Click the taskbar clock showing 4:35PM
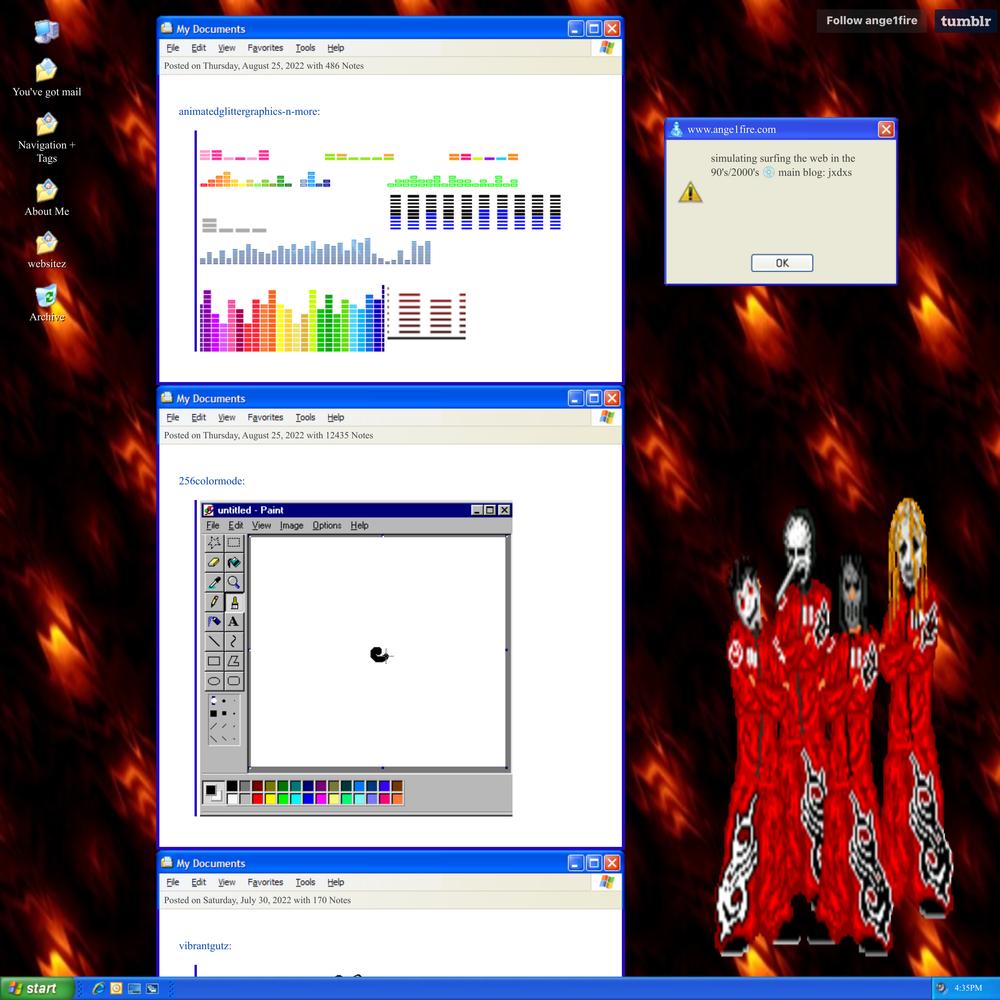The image size is (1000, 1000). click(x=968, y=988)
